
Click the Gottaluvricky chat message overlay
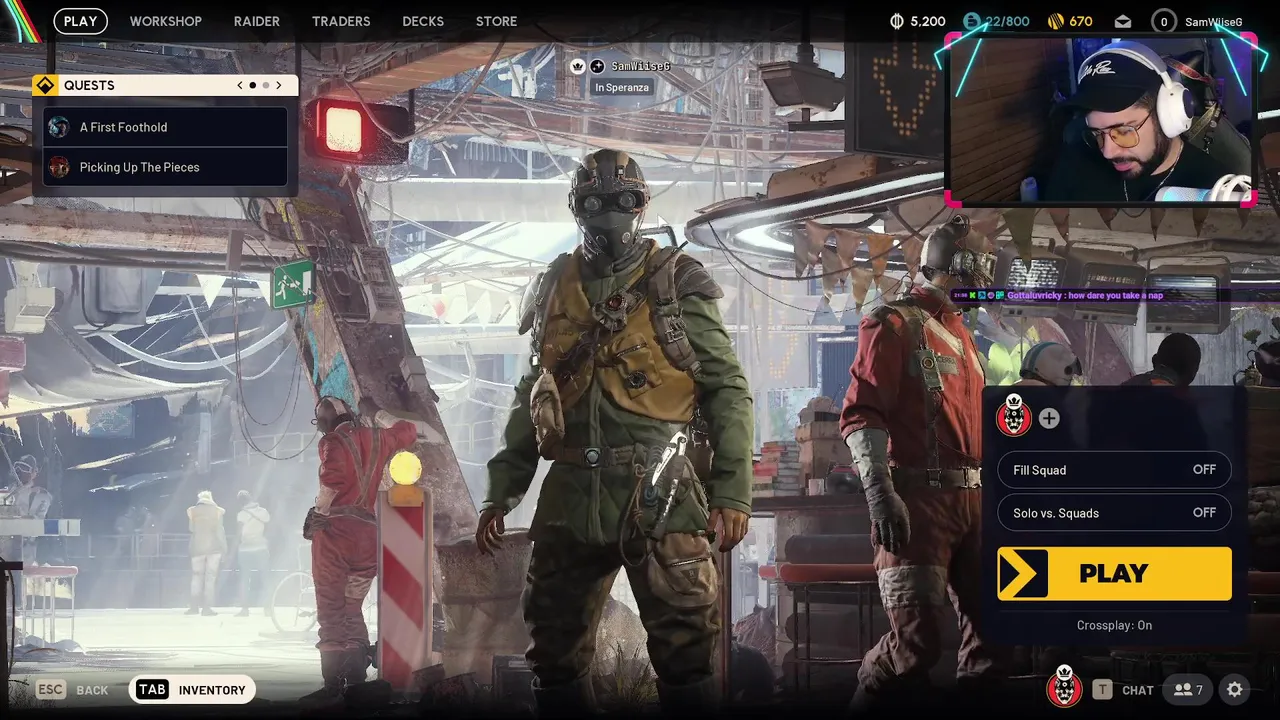pos(1056,295)
